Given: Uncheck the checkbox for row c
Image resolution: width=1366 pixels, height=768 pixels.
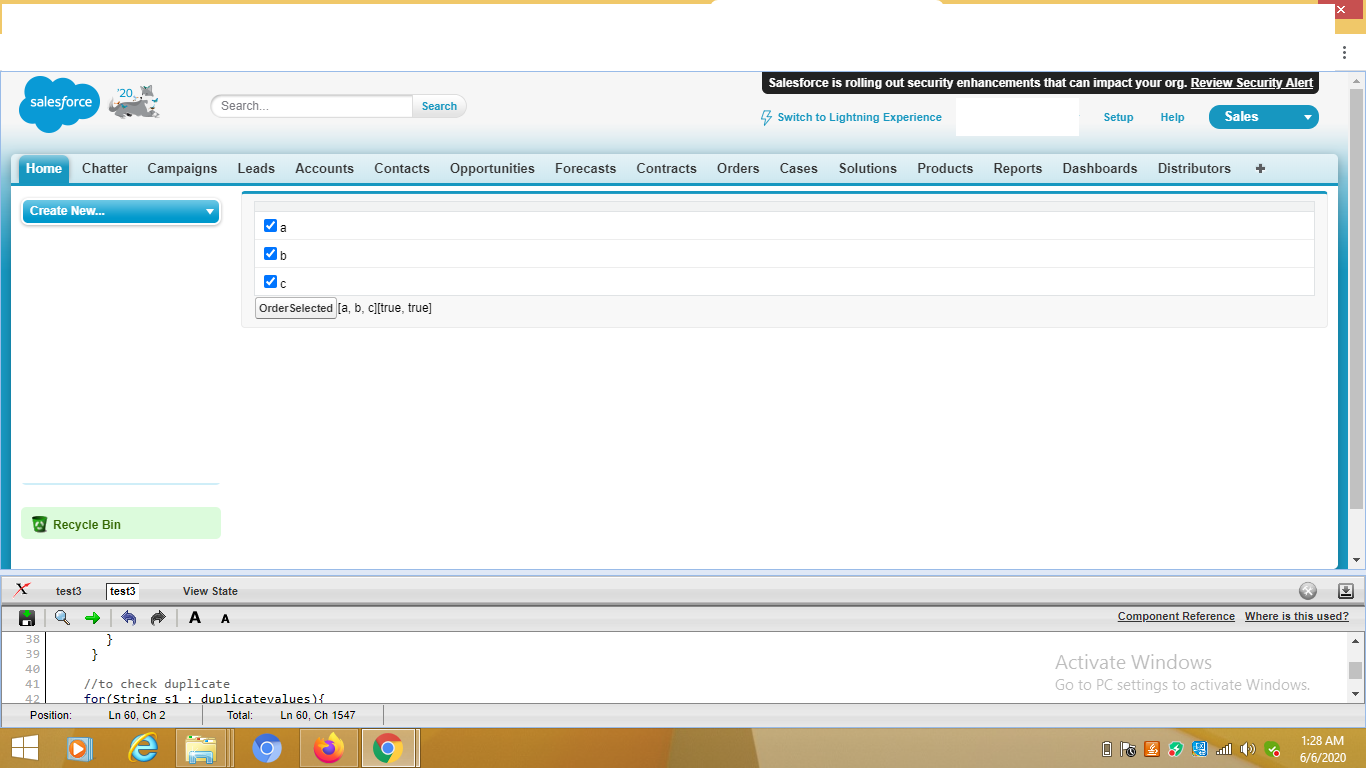Looking at the screenshot, I should coord(270,282).
